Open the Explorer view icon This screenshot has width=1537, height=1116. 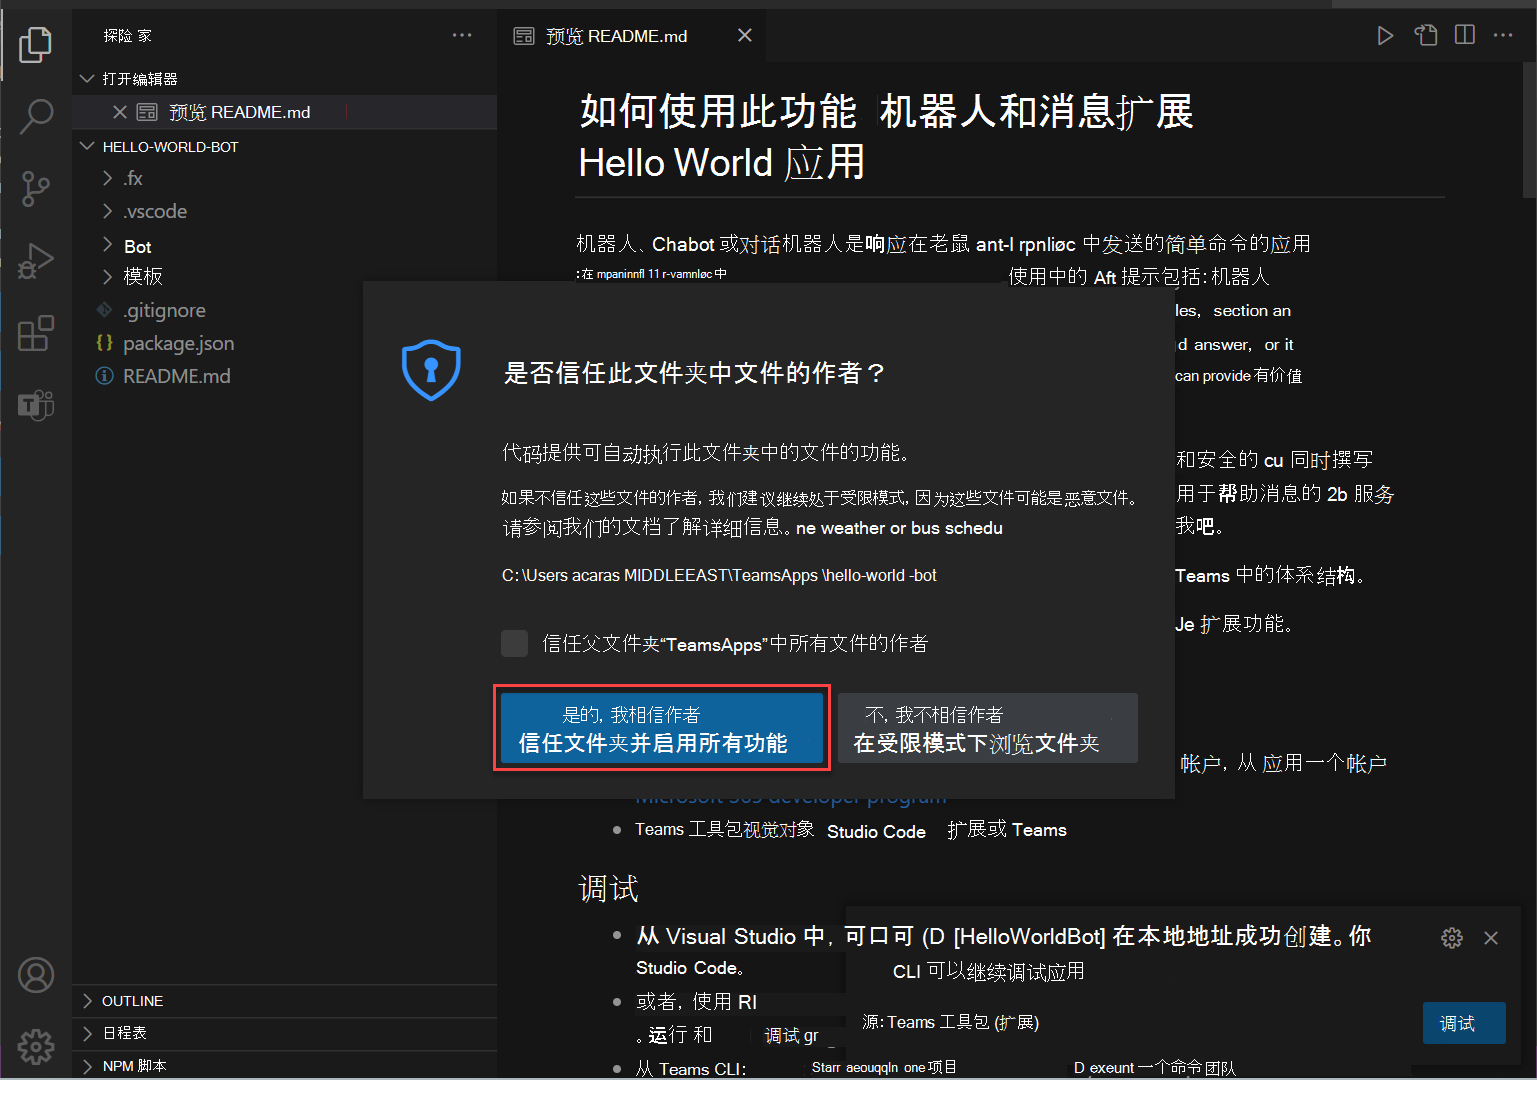click(x=36, y=44)
